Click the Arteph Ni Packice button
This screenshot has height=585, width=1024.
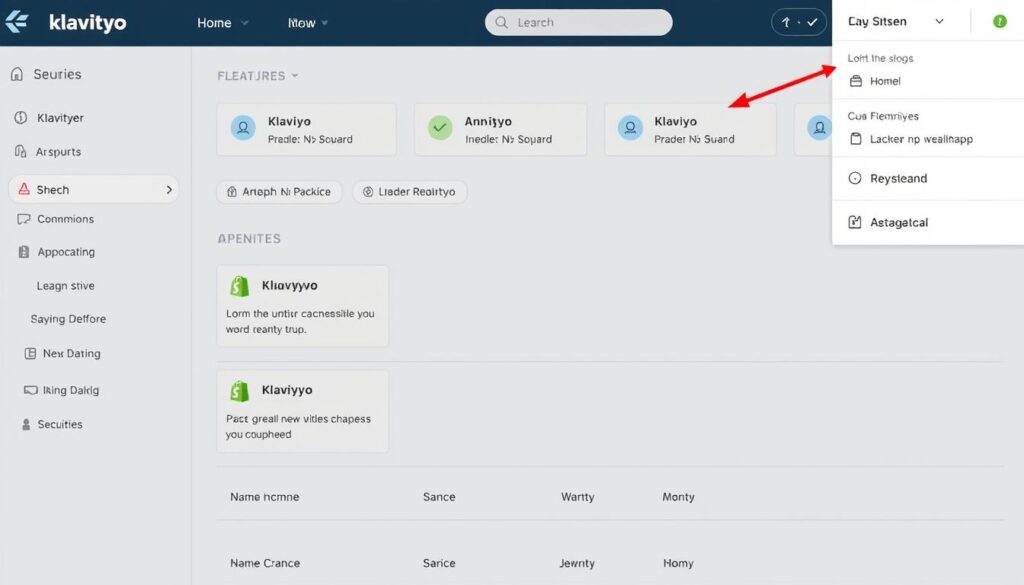[279, 191]
